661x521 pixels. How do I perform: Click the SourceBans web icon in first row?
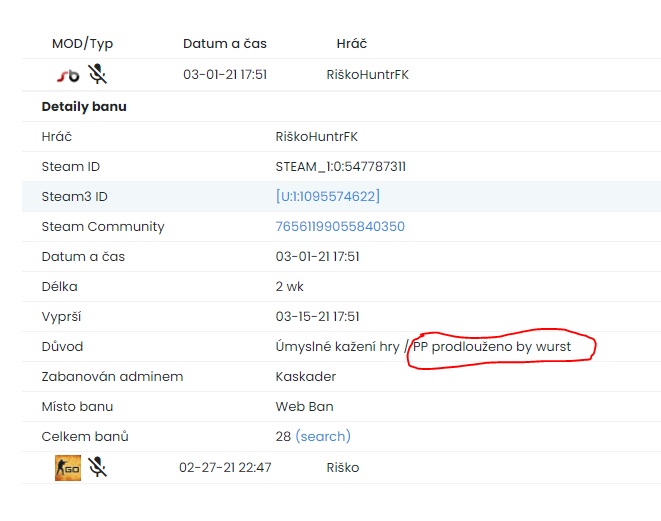(67, 74)
